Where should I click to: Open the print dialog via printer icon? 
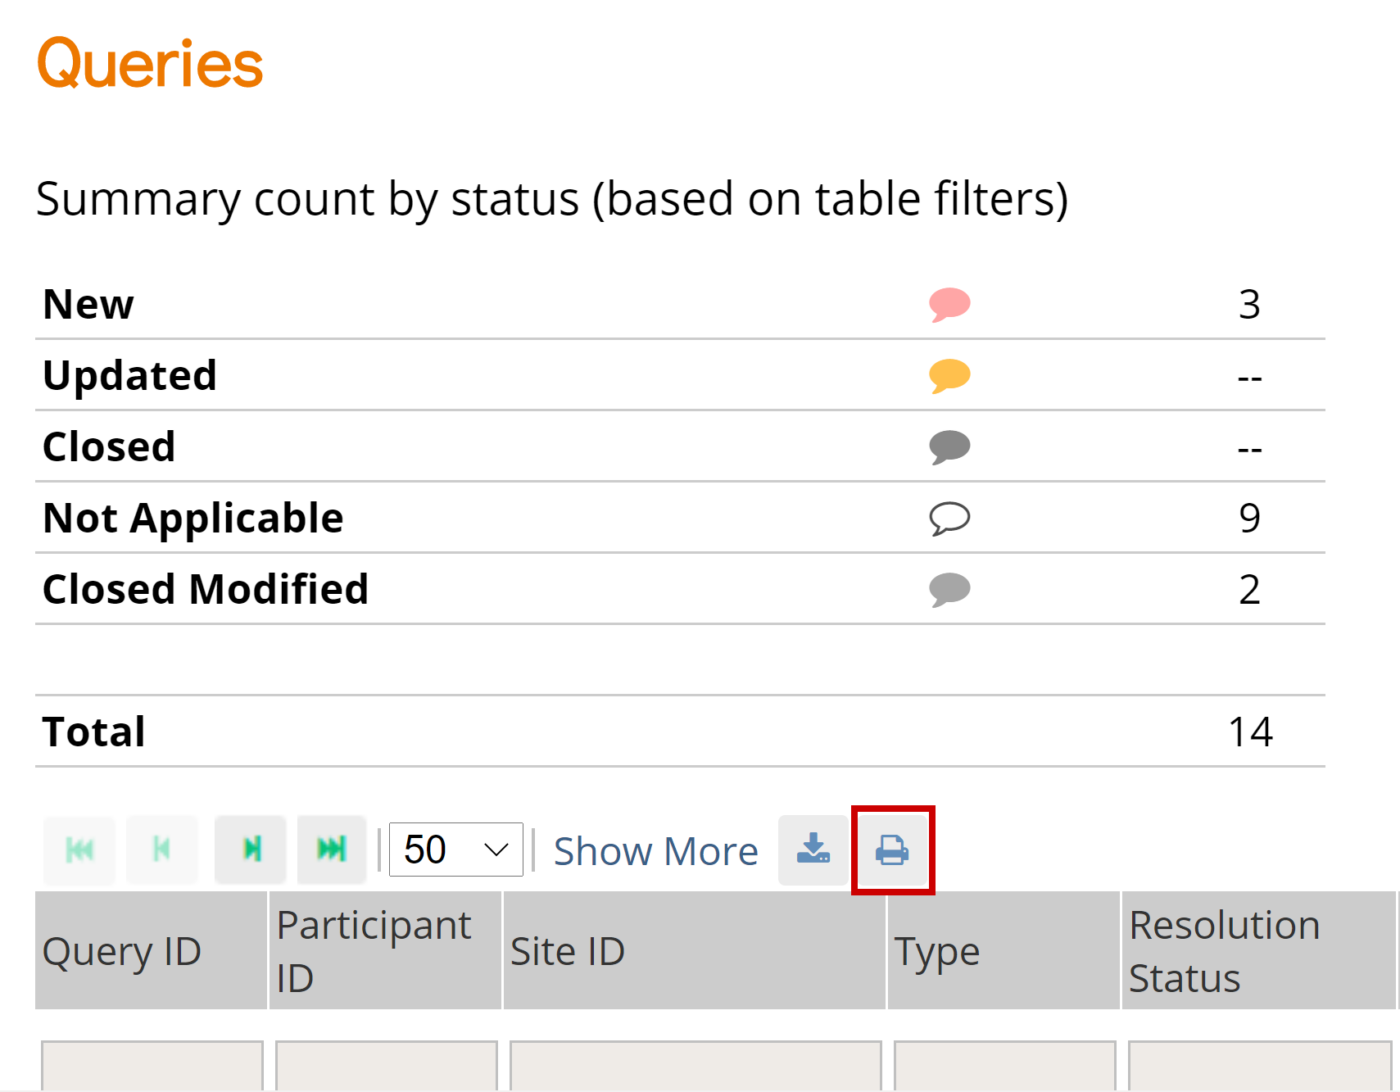coord(893,849)
